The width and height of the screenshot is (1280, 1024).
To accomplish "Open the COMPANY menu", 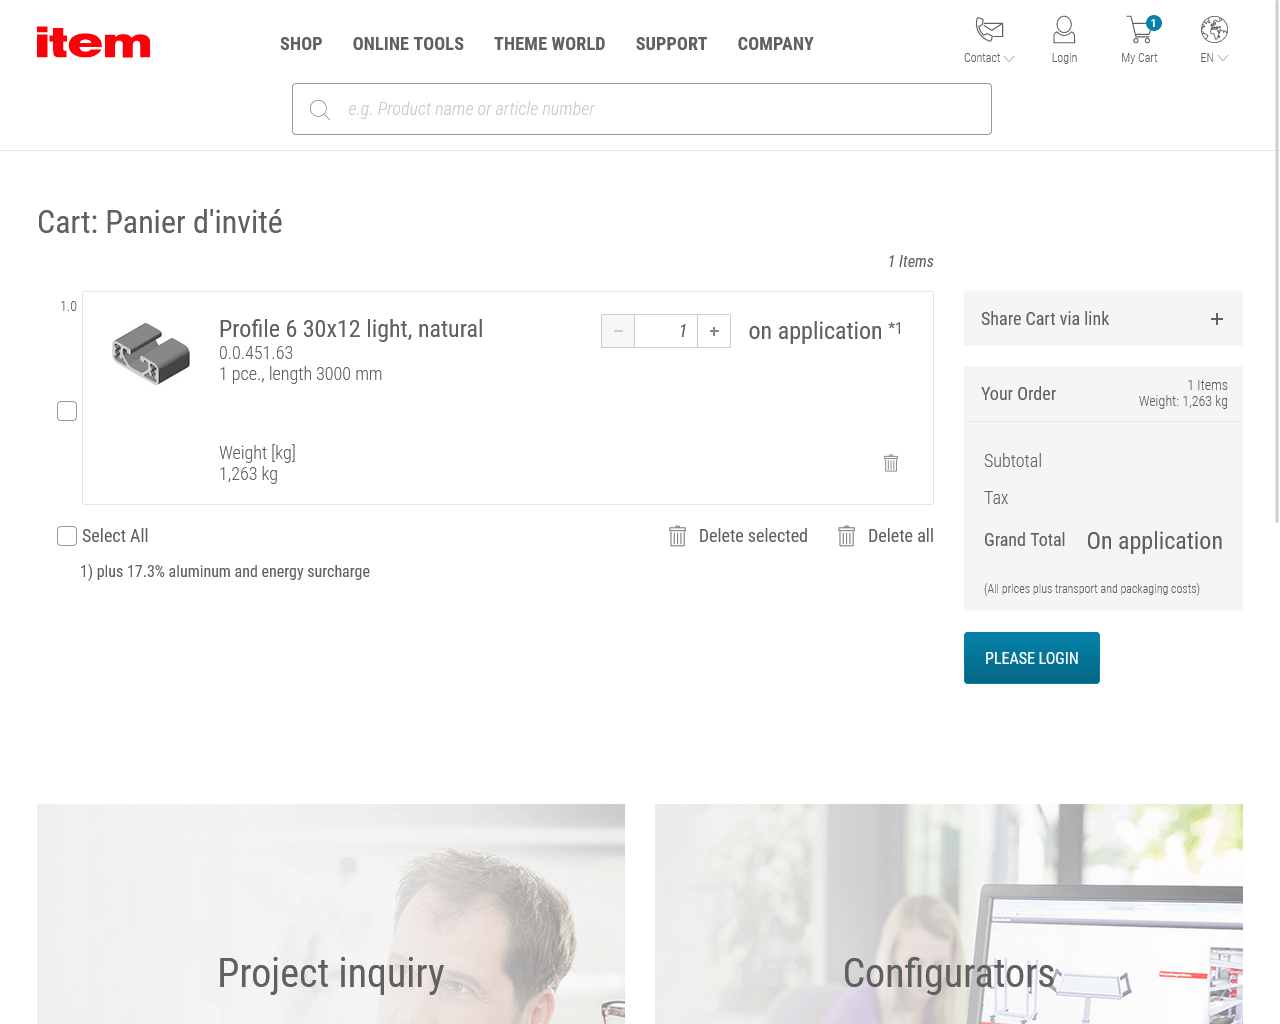I will point(775,44).
